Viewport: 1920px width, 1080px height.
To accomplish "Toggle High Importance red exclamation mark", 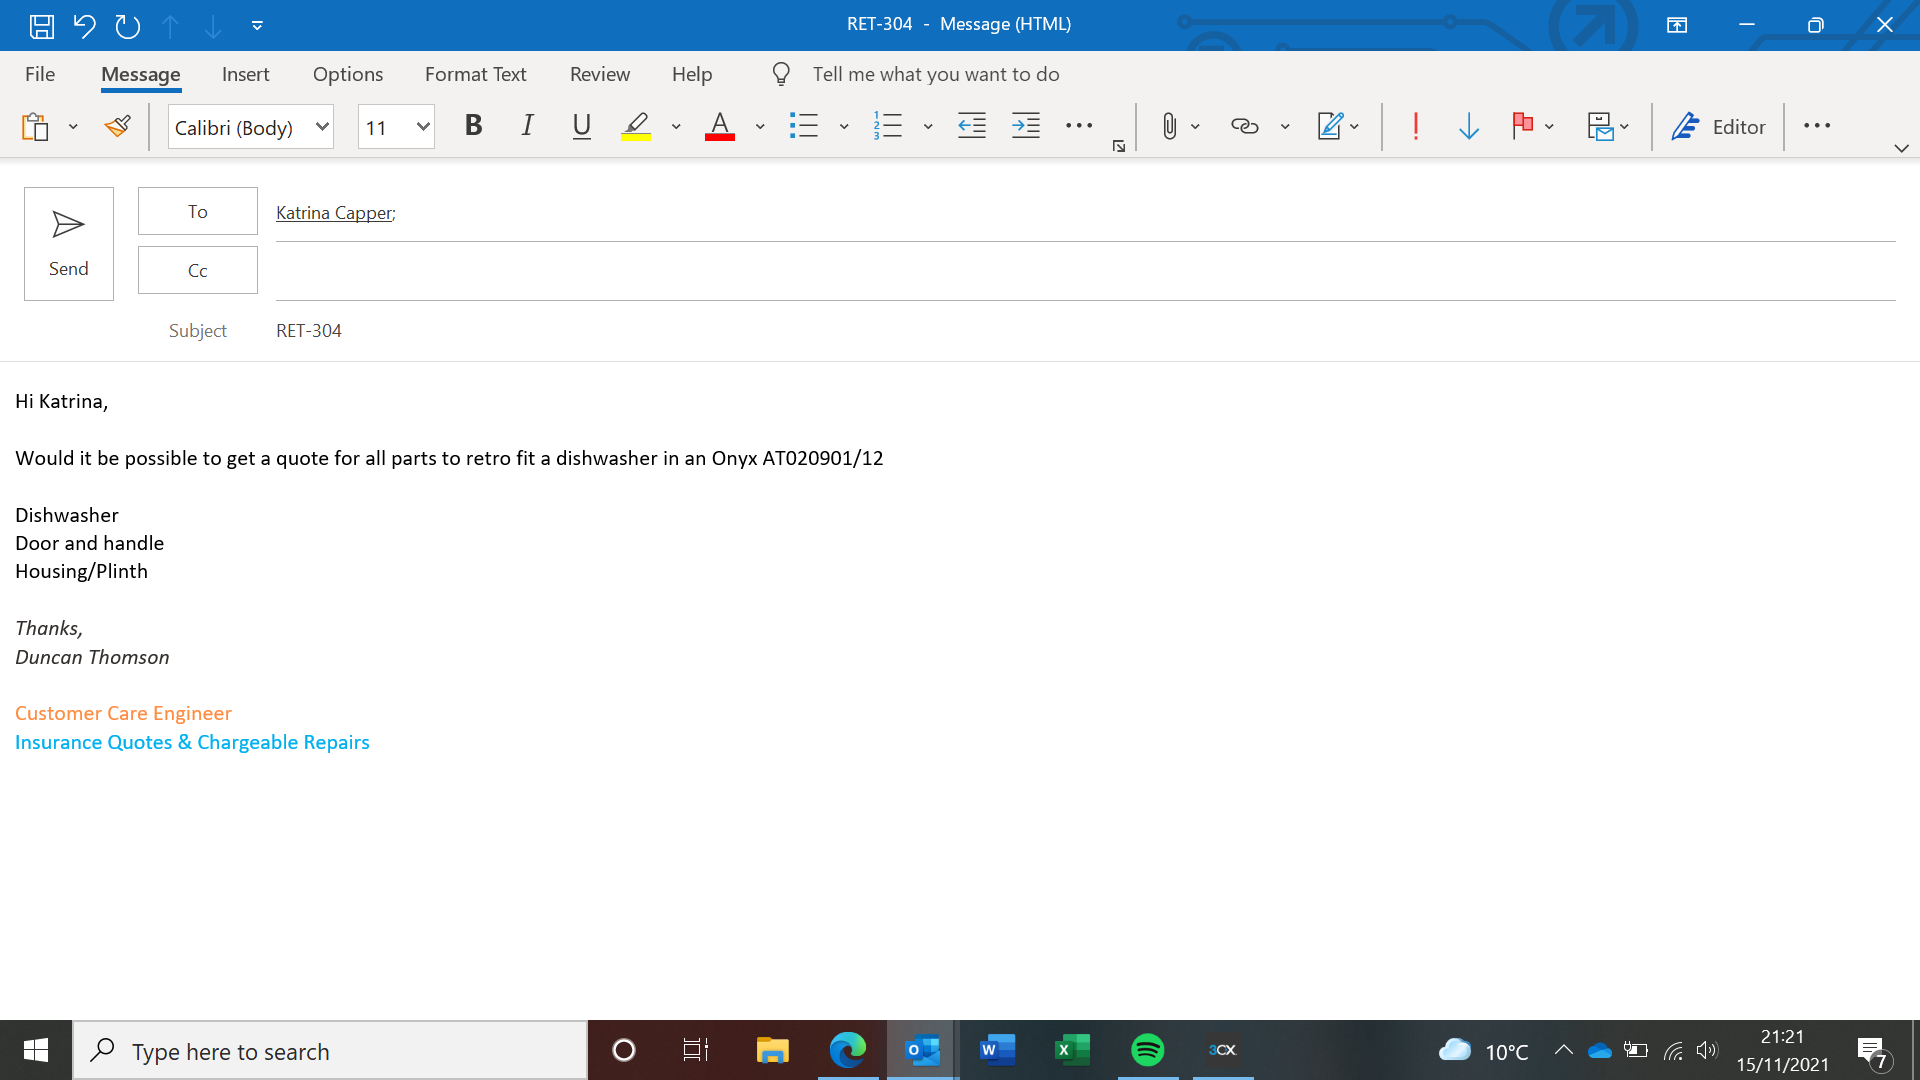I will [x=1415, y=126].
